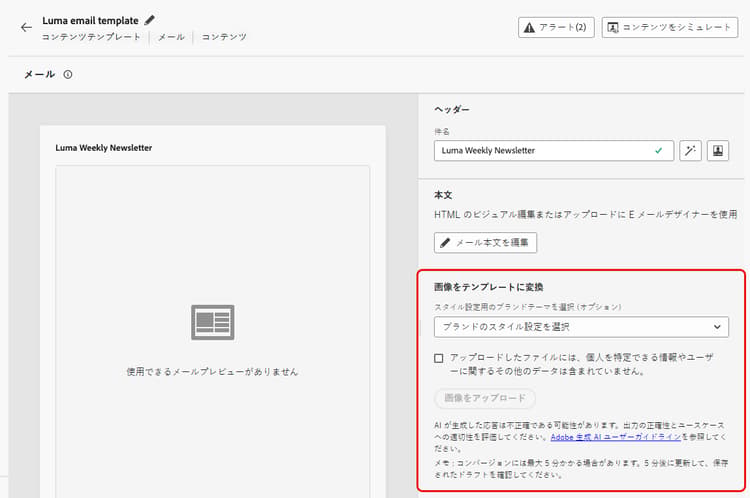Show info icon next to メール heading
This screenshot has height=498, width=750.
pos(68,75)
